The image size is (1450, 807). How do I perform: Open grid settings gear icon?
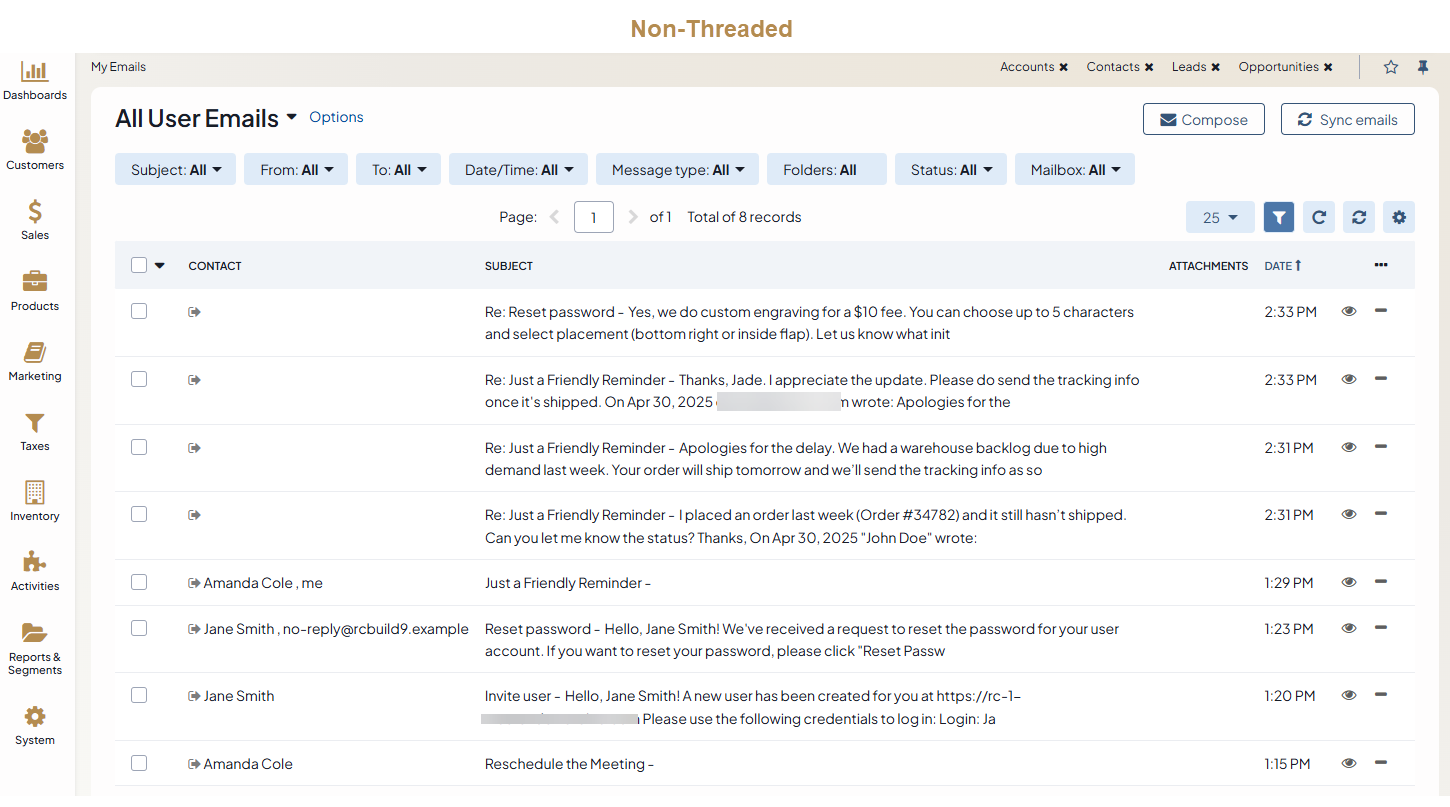[x=1399, y=217]
